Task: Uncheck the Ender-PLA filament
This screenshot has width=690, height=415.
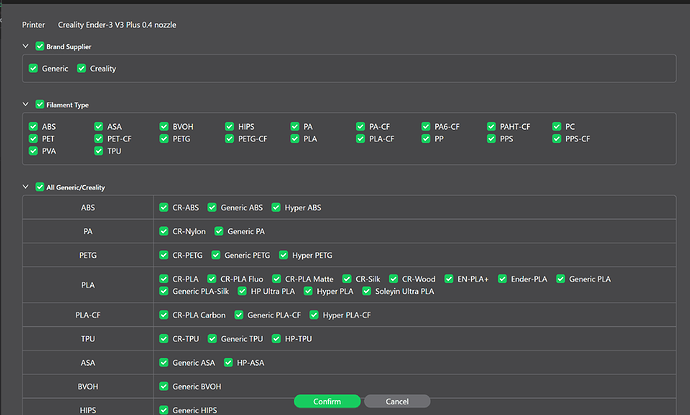Action: 502,279
